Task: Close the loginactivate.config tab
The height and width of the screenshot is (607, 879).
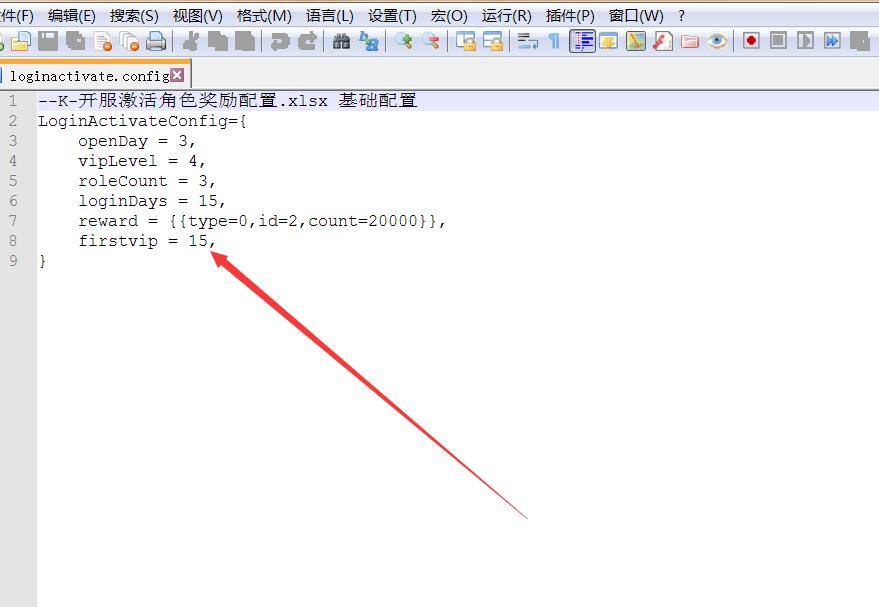Action: (x=177, y=75)
